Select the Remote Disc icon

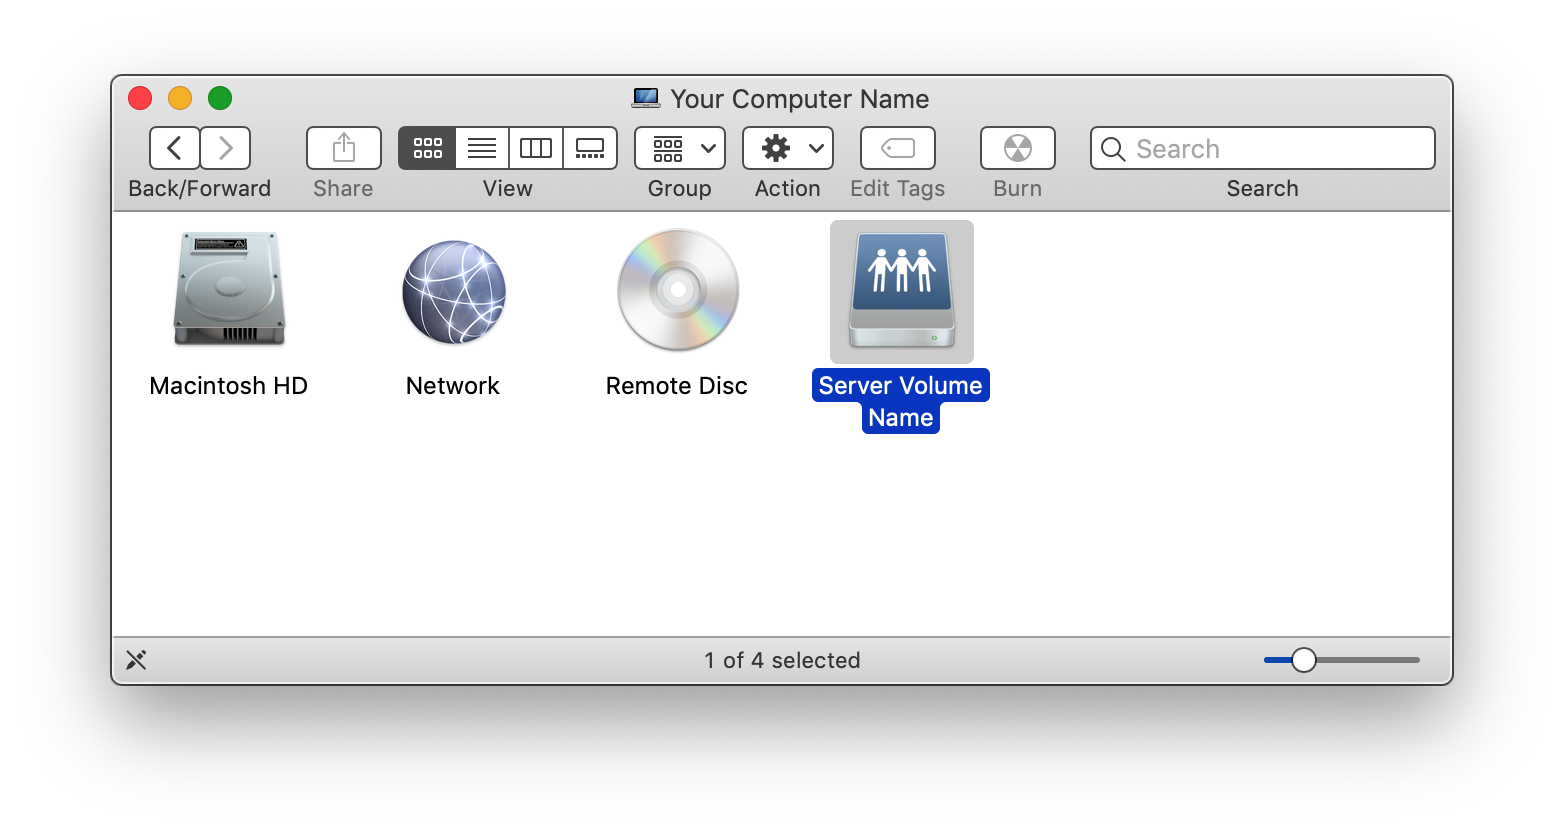678,290
